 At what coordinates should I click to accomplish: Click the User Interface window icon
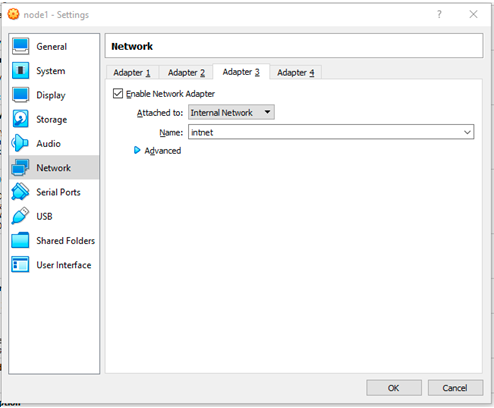click(x=20, y=265)
